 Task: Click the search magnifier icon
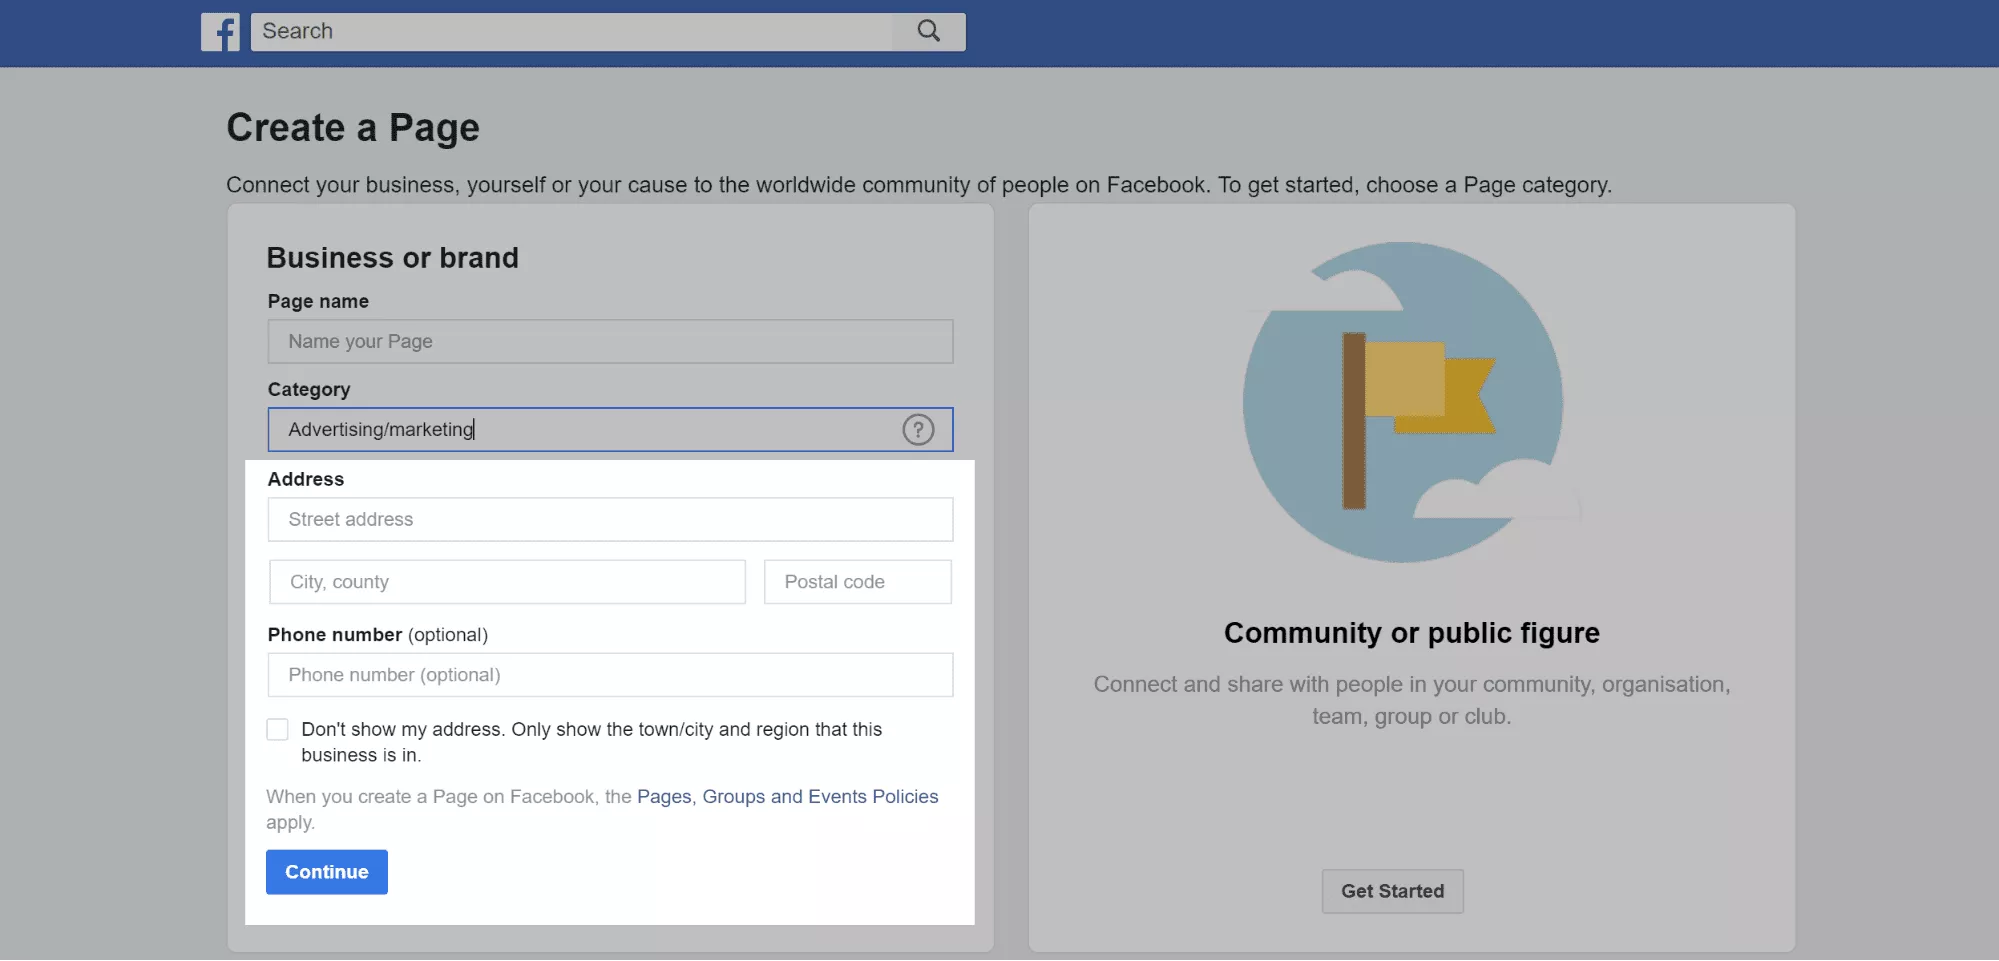pyautogui.click(x=929, y=31)
